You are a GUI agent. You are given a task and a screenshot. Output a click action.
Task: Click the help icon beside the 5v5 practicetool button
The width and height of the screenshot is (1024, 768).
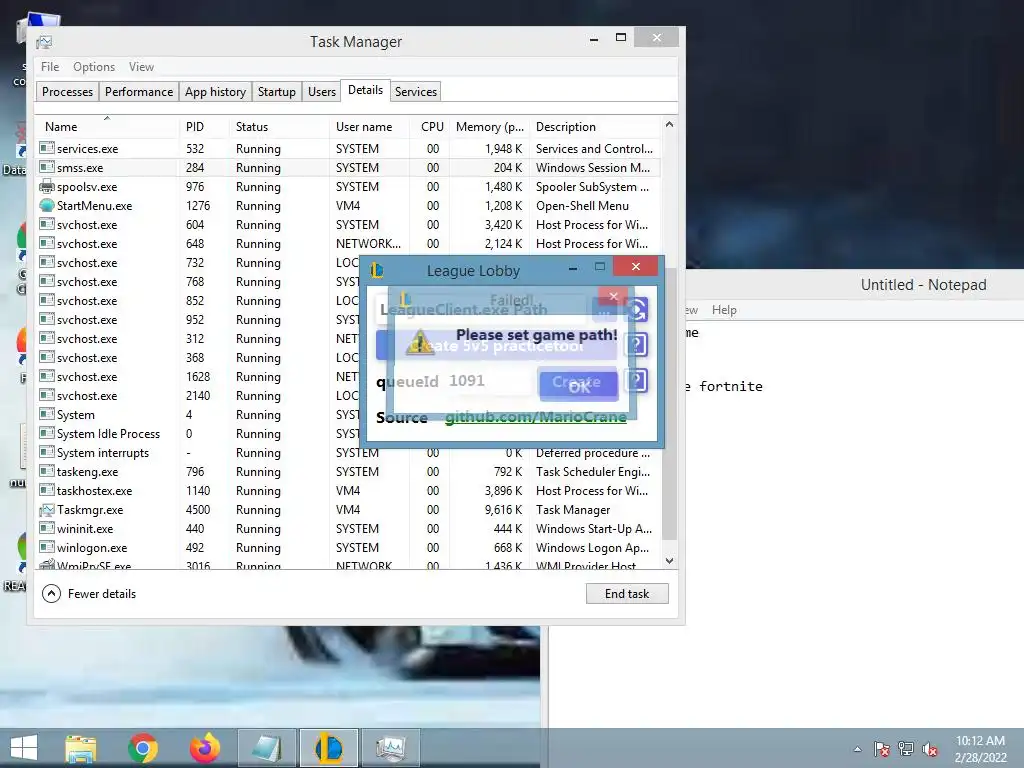[637, 344]
